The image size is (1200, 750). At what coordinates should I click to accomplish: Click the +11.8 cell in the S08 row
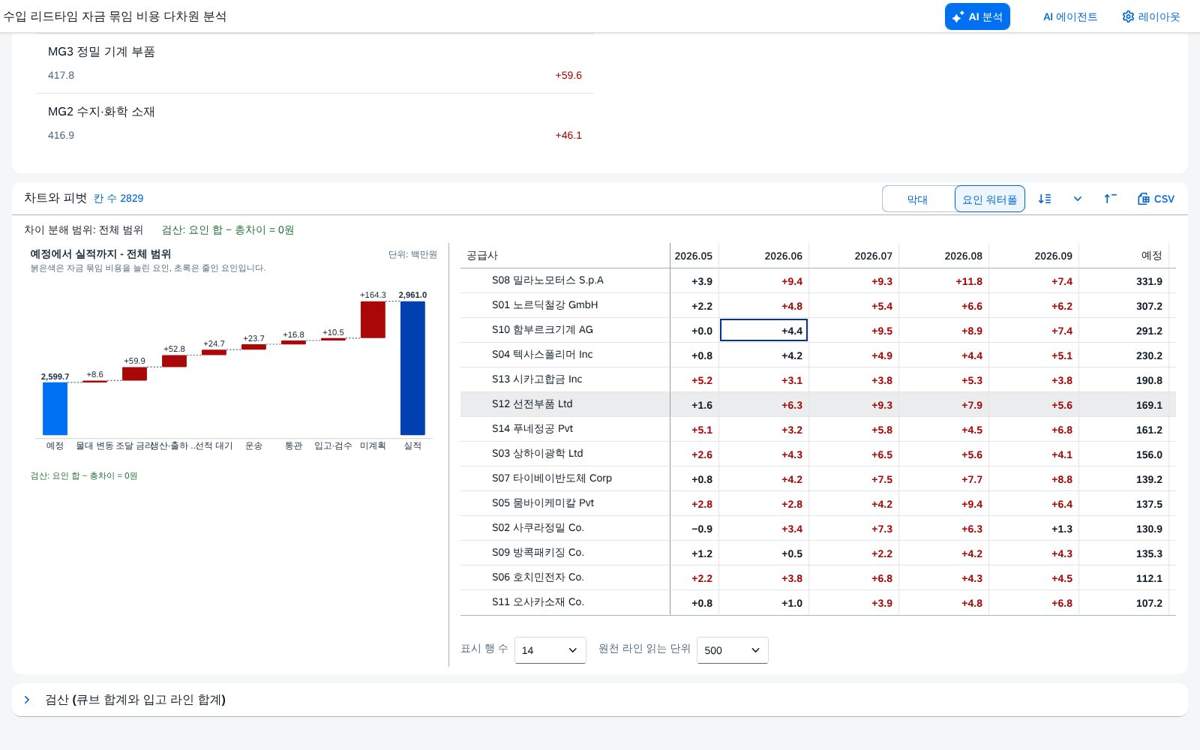pyautogui.click(x=944, y=281)
